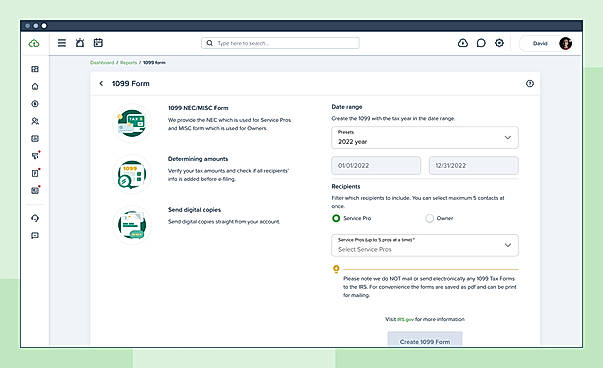Click the Reports breadcrumb link

[128, 62]
